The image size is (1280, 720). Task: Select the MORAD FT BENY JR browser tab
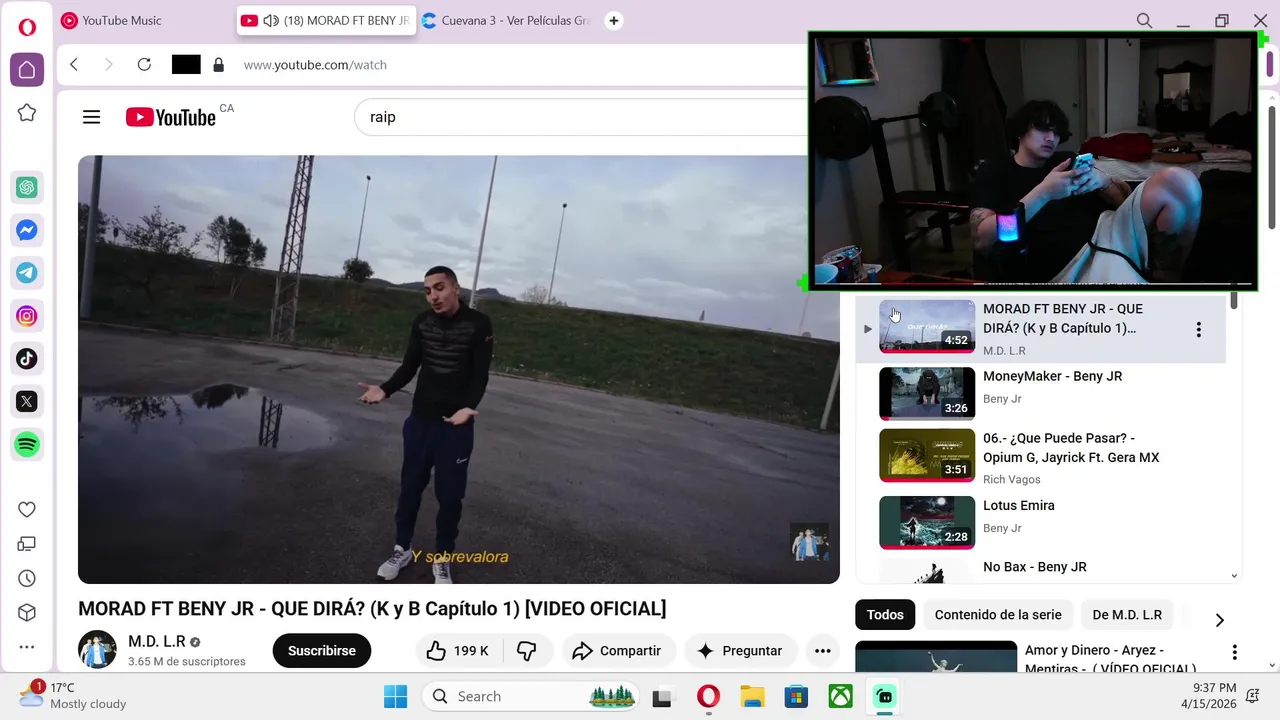click(x=326, y=21)
